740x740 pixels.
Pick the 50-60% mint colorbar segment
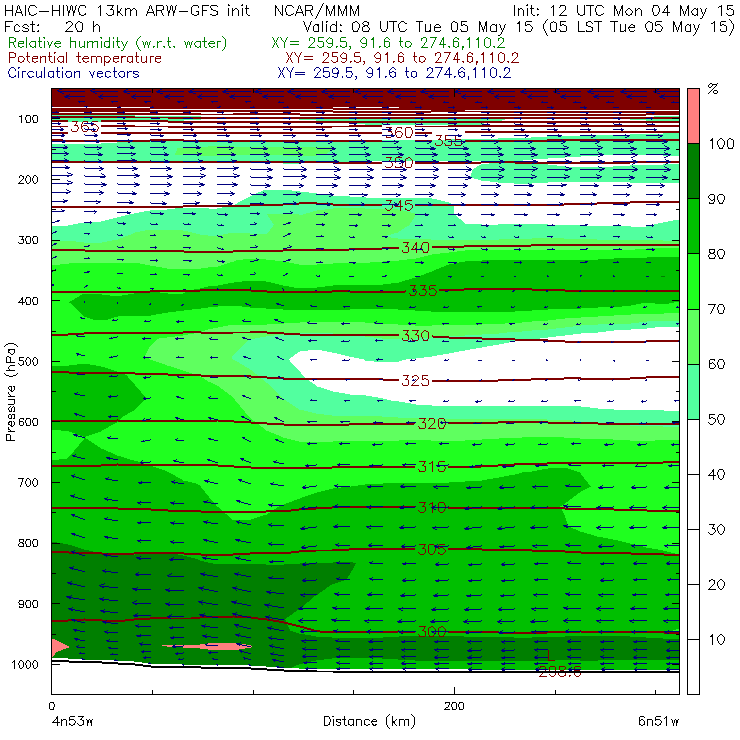coord(693,392)
